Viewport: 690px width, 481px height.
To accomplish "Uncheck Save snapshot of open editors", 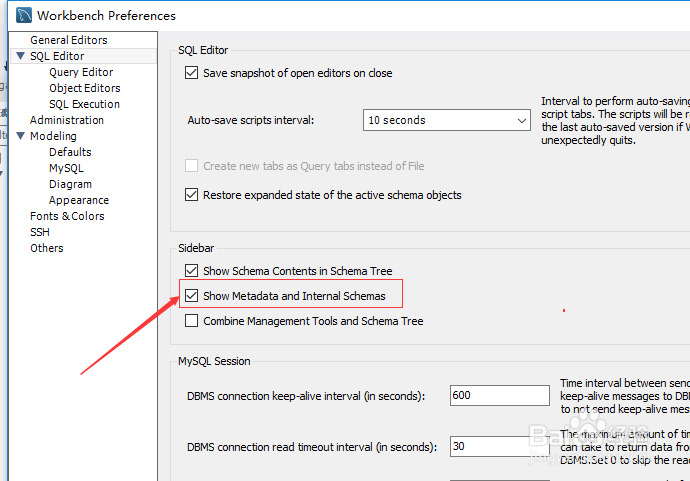I will click(191, 73).
